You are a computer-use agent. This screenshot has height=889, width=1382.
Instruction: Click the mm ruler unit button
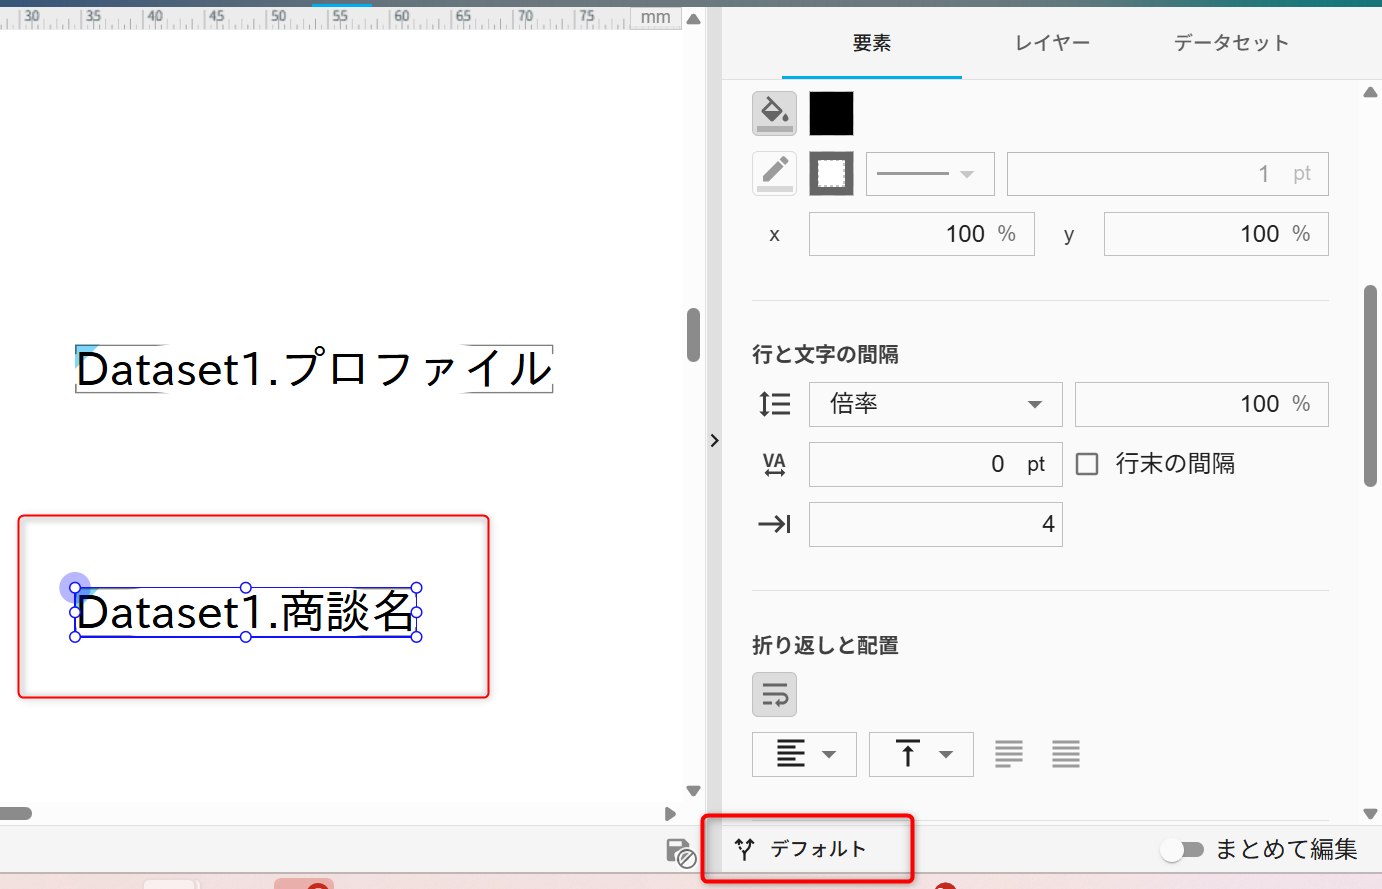pyautogui.click(x=656, y=17)
